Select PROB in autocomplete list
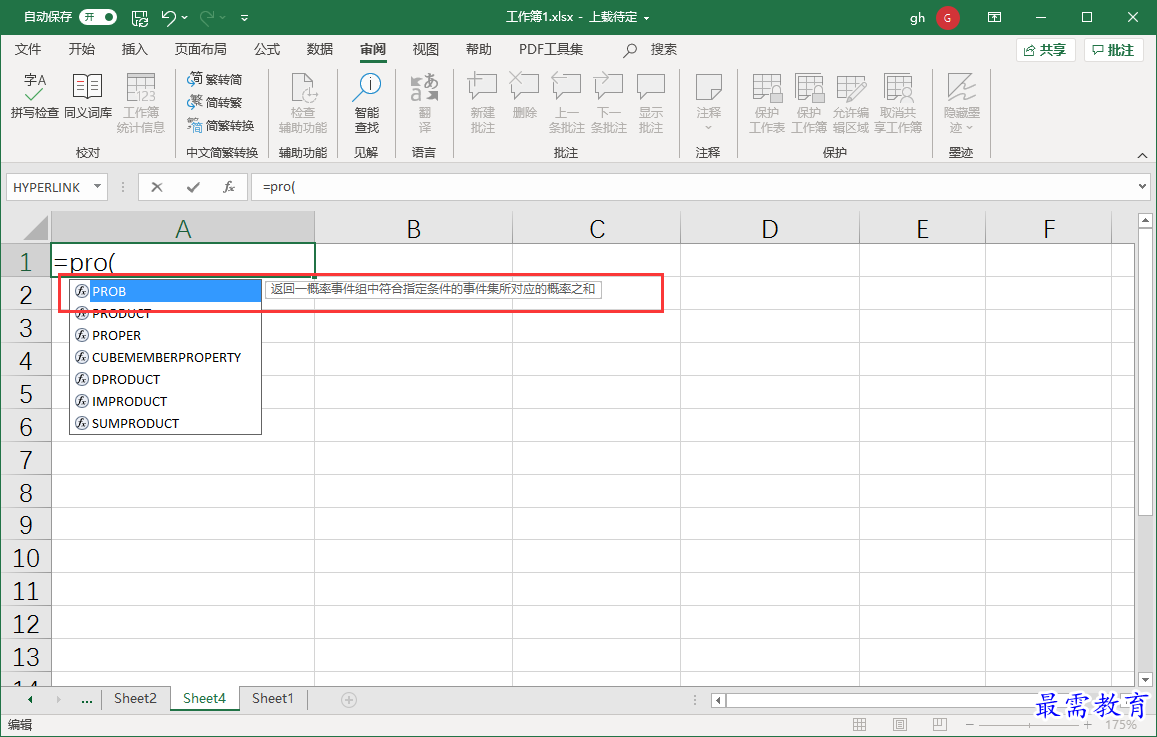Image resolution: width=1157 pixels, height=737 pixels. pos(165,291)
